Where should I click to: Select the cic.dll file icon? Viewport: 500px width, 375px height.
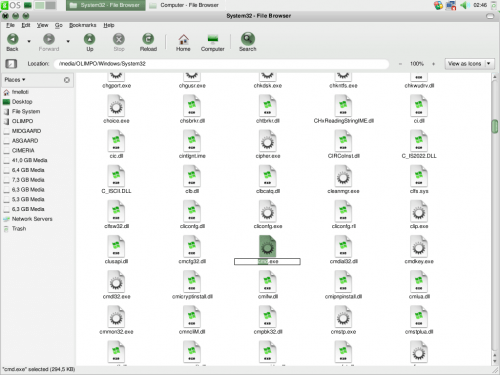tap(116, 142)
